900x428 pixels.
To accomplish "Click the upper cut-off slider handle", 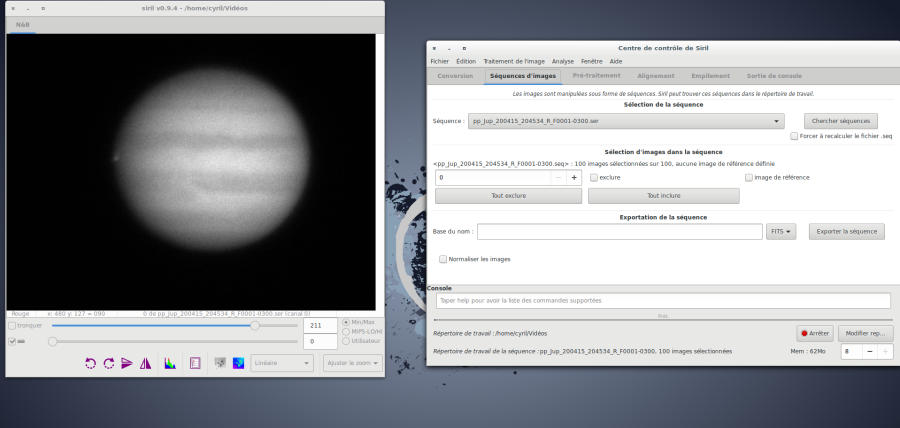I will [255, 326].
